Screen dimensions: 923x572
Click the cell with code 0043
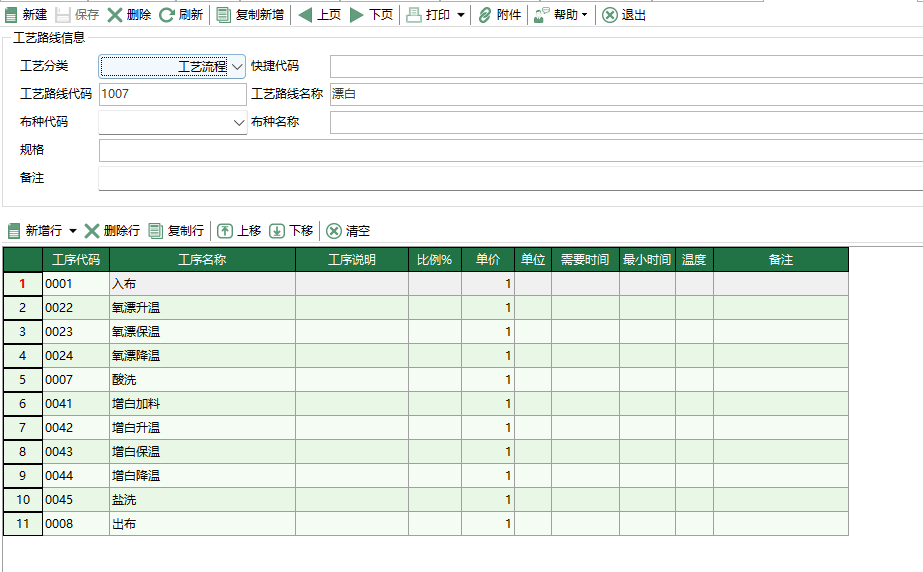click(76, 452)
